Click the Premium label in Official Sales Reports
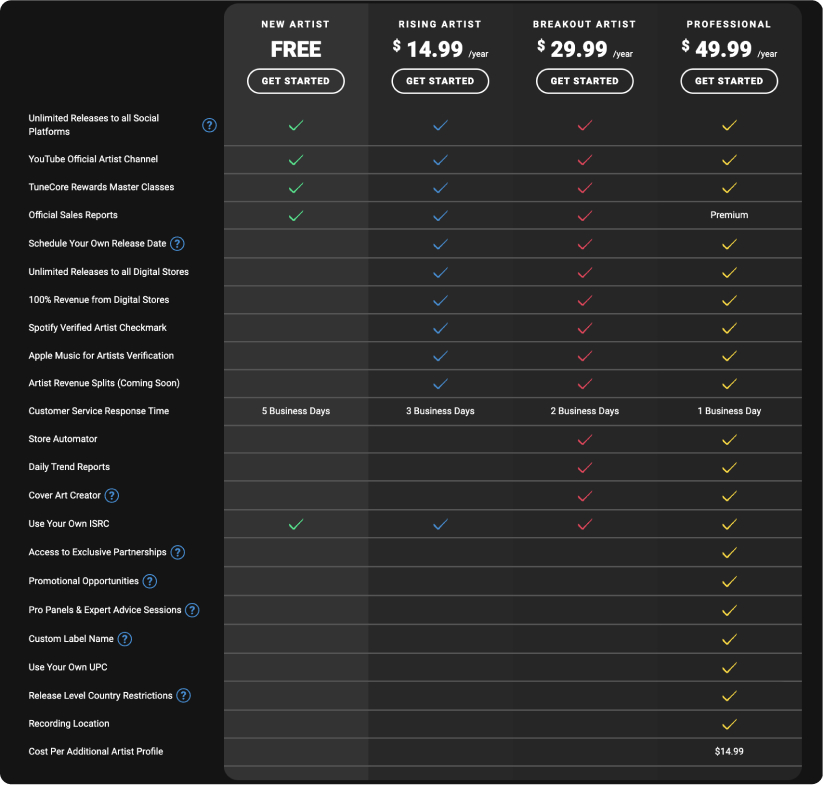 (x=729, y=215)
